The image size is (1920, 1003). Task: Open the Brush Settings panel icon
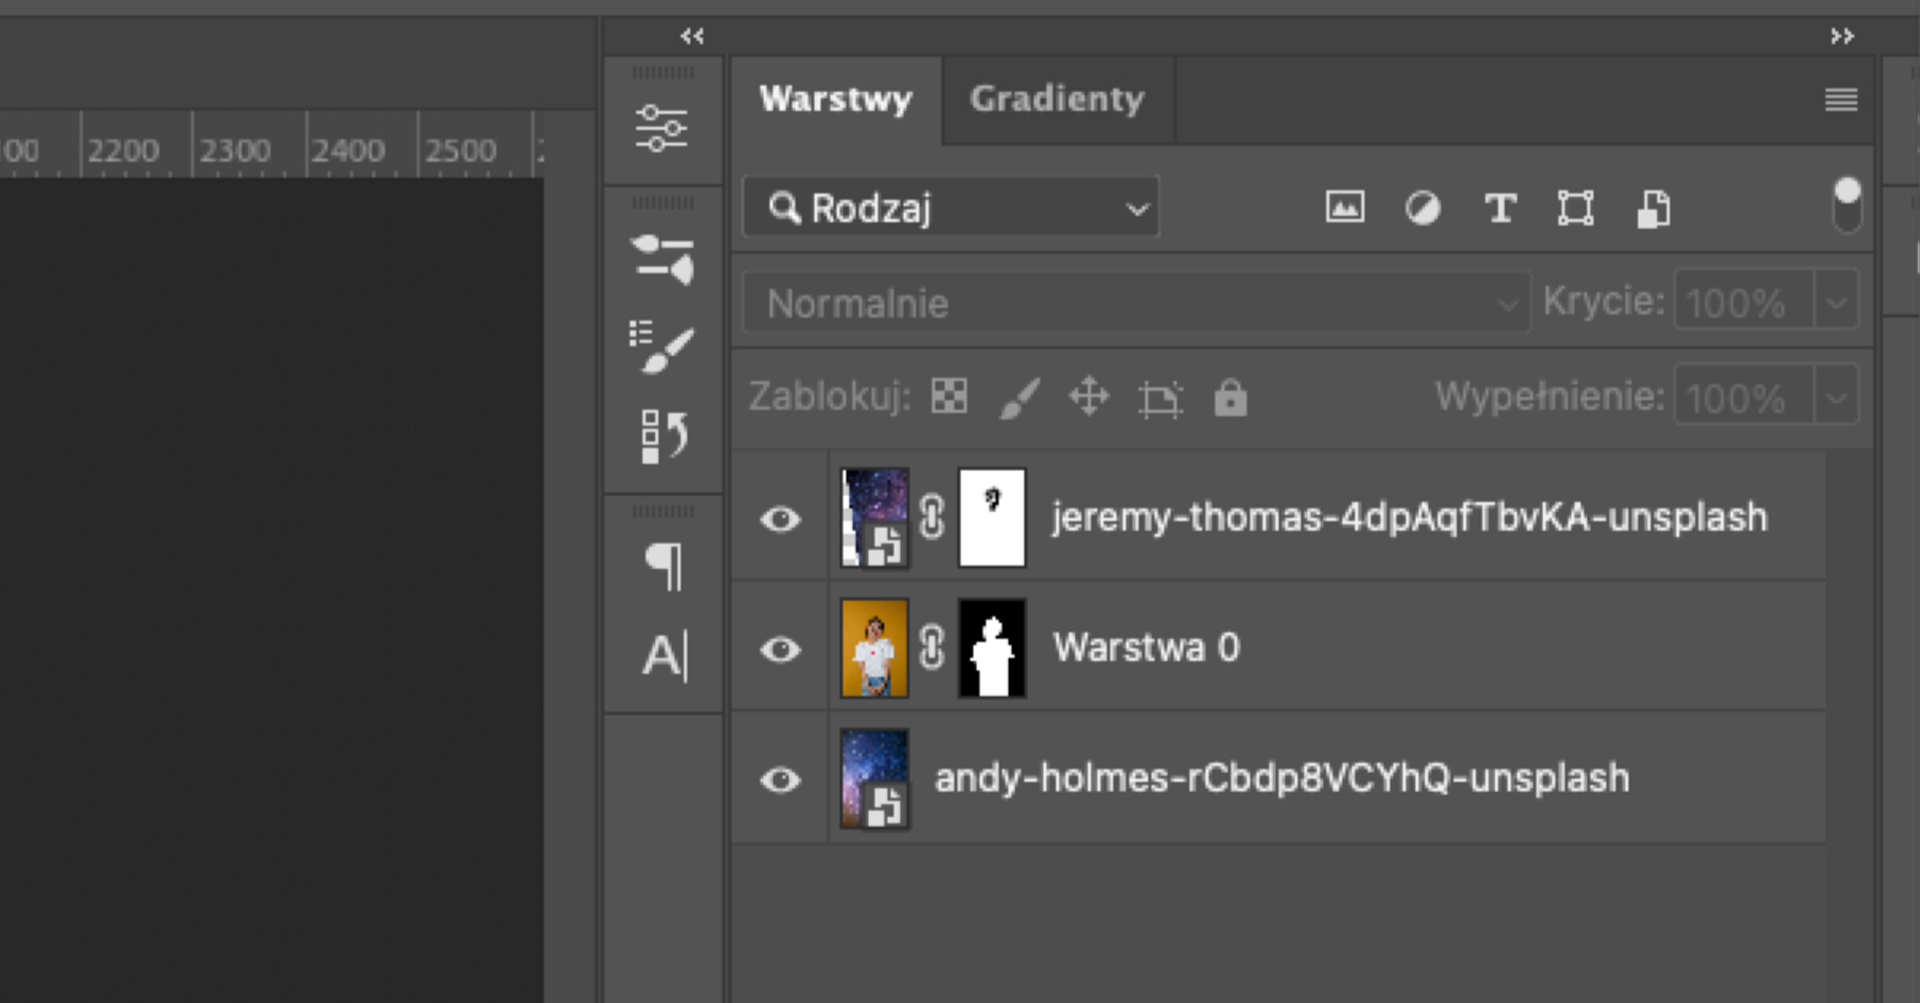pyautogui.click(x=662, y=260)
